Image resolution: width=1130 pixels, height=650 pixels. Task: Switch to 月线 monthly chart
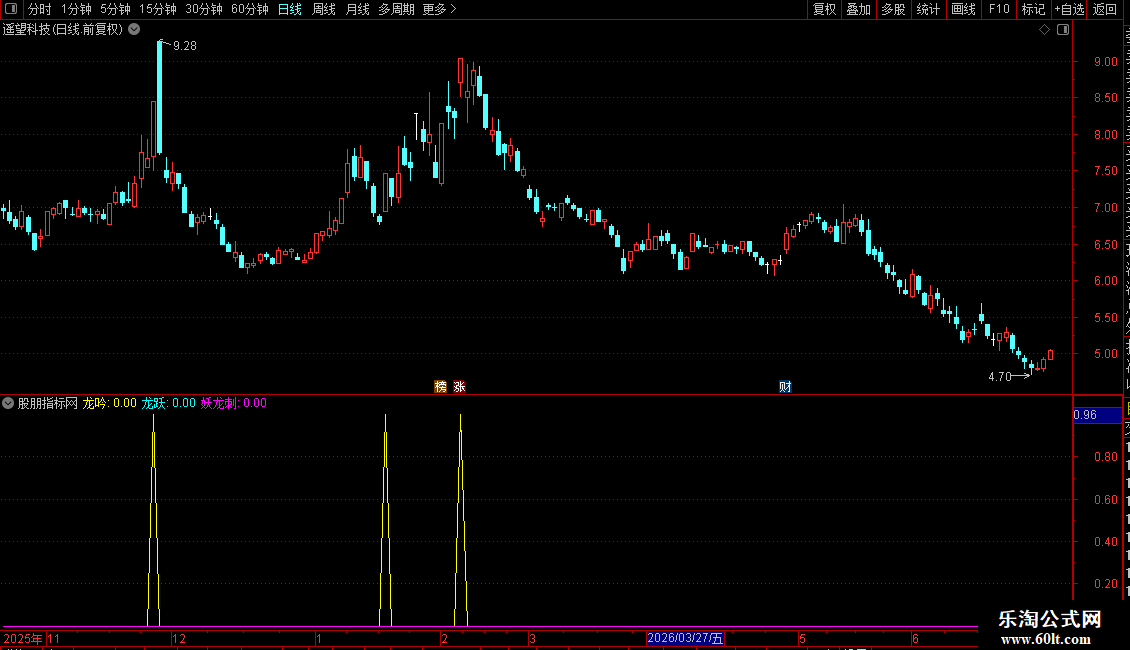click(357, 9)
